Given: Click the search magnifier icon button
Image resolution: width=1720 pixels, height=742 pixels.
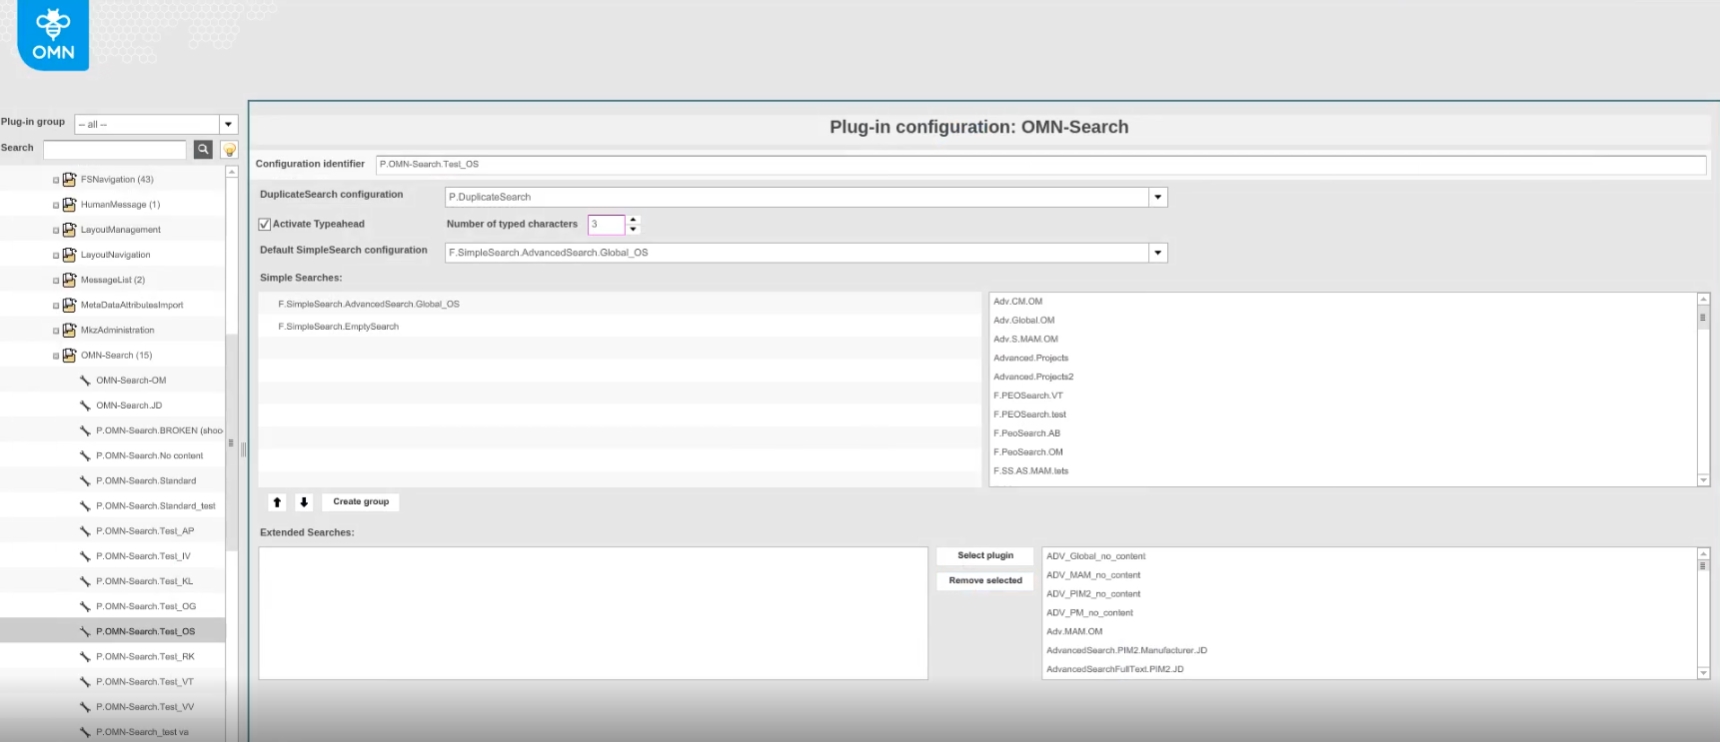Looking at the screenshot, I should click(203, 149).
